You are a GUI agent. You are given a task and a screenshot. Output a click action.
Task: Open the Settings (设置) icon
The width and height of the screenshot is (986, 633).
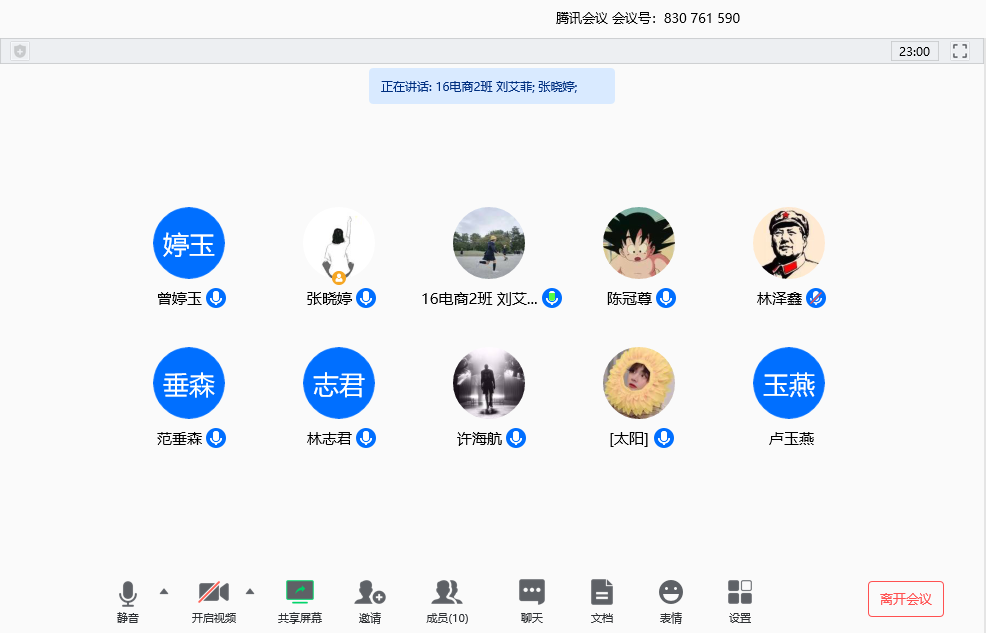(x=740, y=601)
